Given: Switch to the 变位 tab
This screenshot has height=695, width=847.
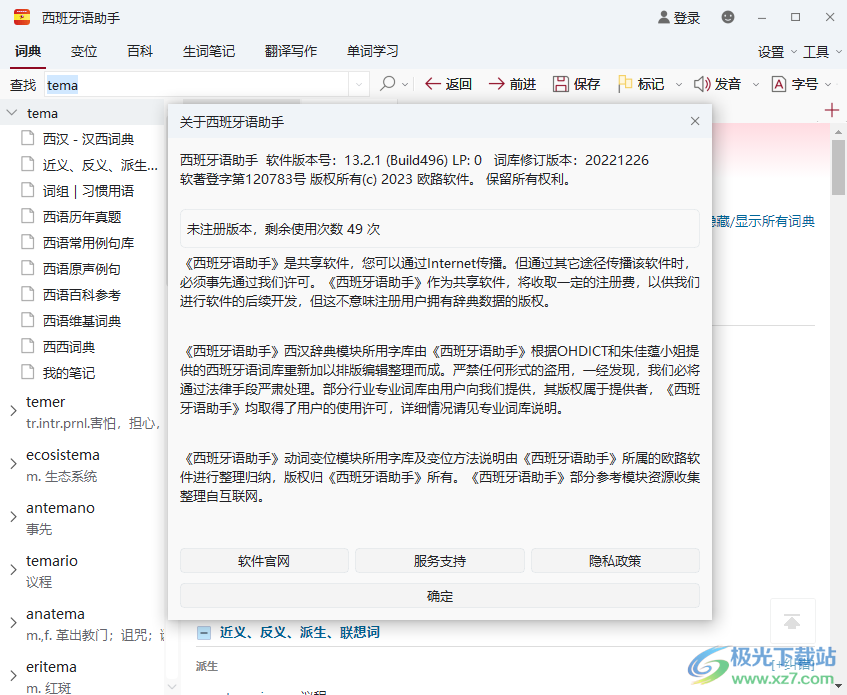Looking at the screenshot, I should (84, 51).
